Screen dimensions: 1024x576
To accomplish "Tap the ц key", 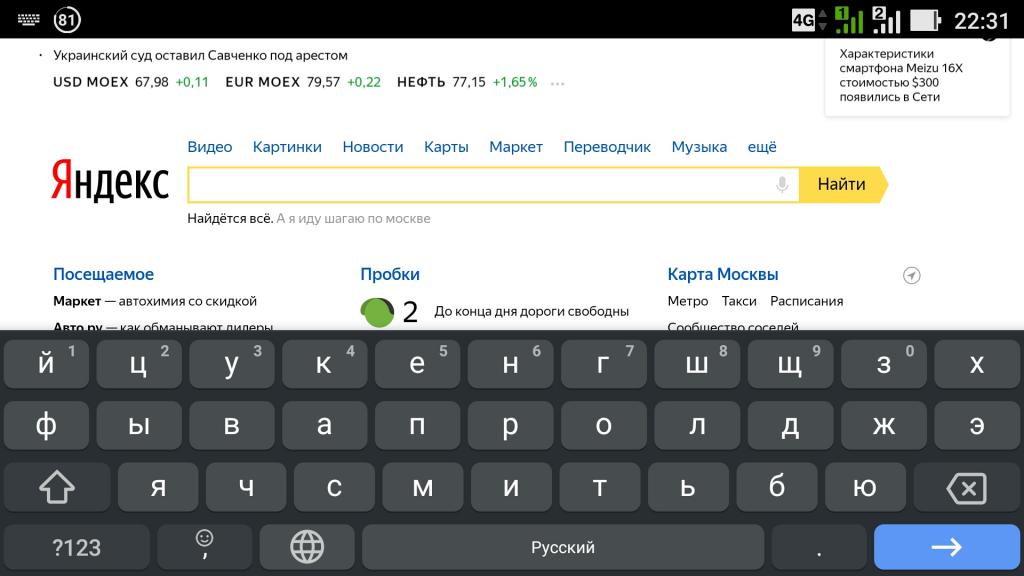I will pos(139,364).
